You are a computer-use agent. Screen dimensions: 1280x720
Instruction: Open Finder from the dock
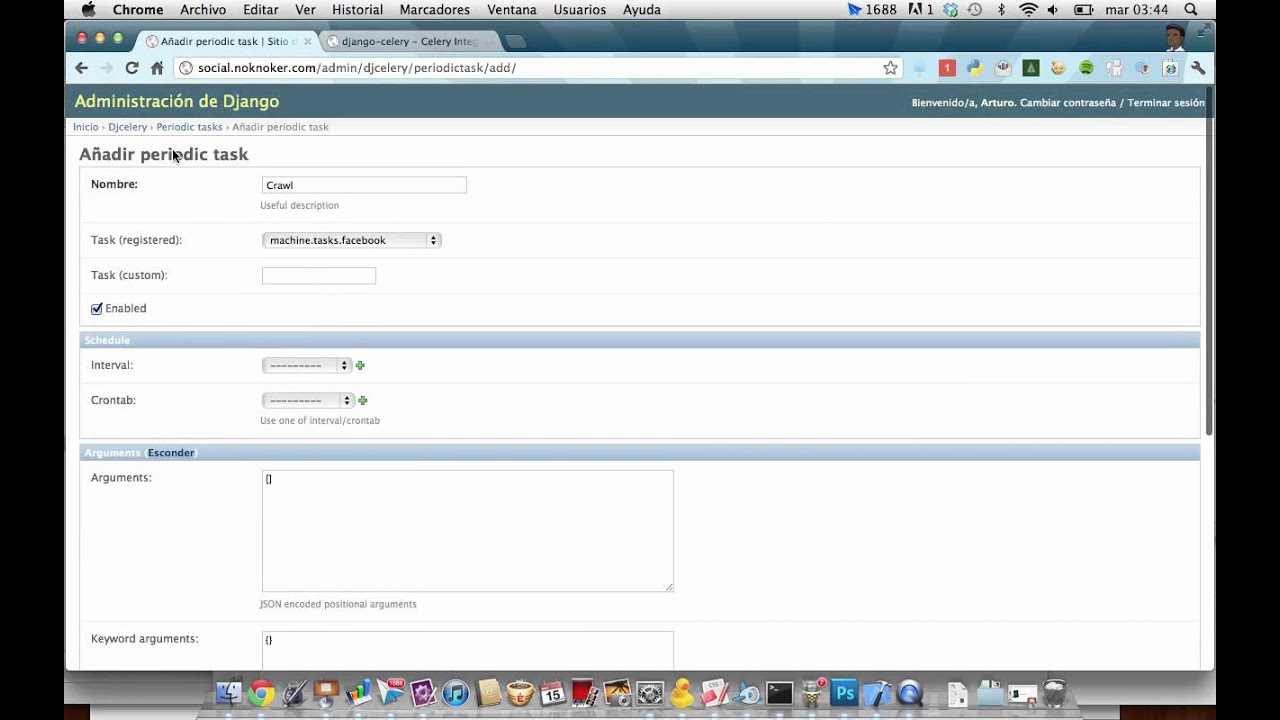[x=229, y=693]
